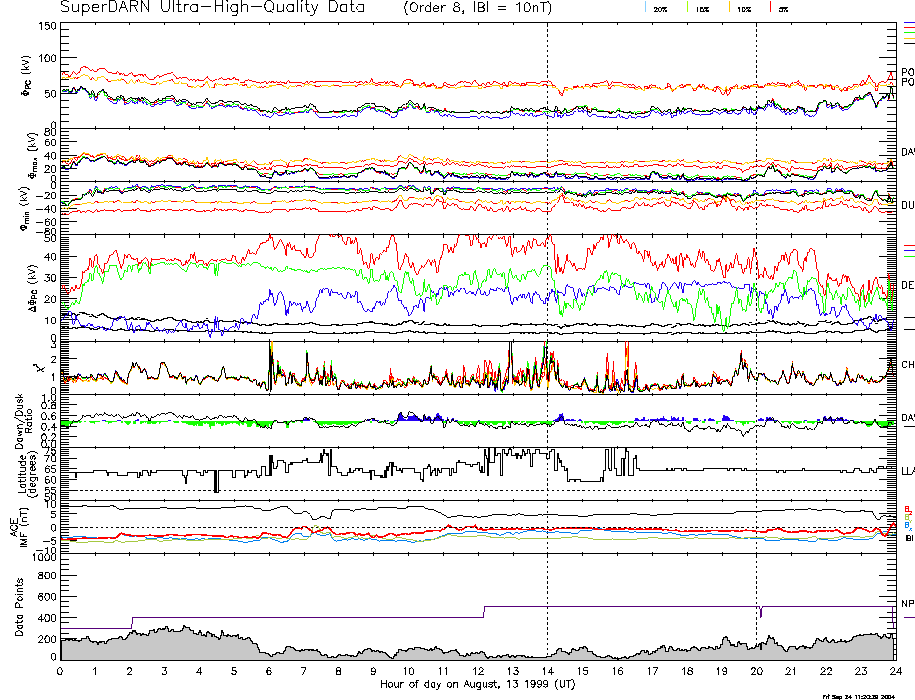Viewport: 915px width, 700px height.
Task: Click the By legend label in IMF panel
Action: [908, 517]
